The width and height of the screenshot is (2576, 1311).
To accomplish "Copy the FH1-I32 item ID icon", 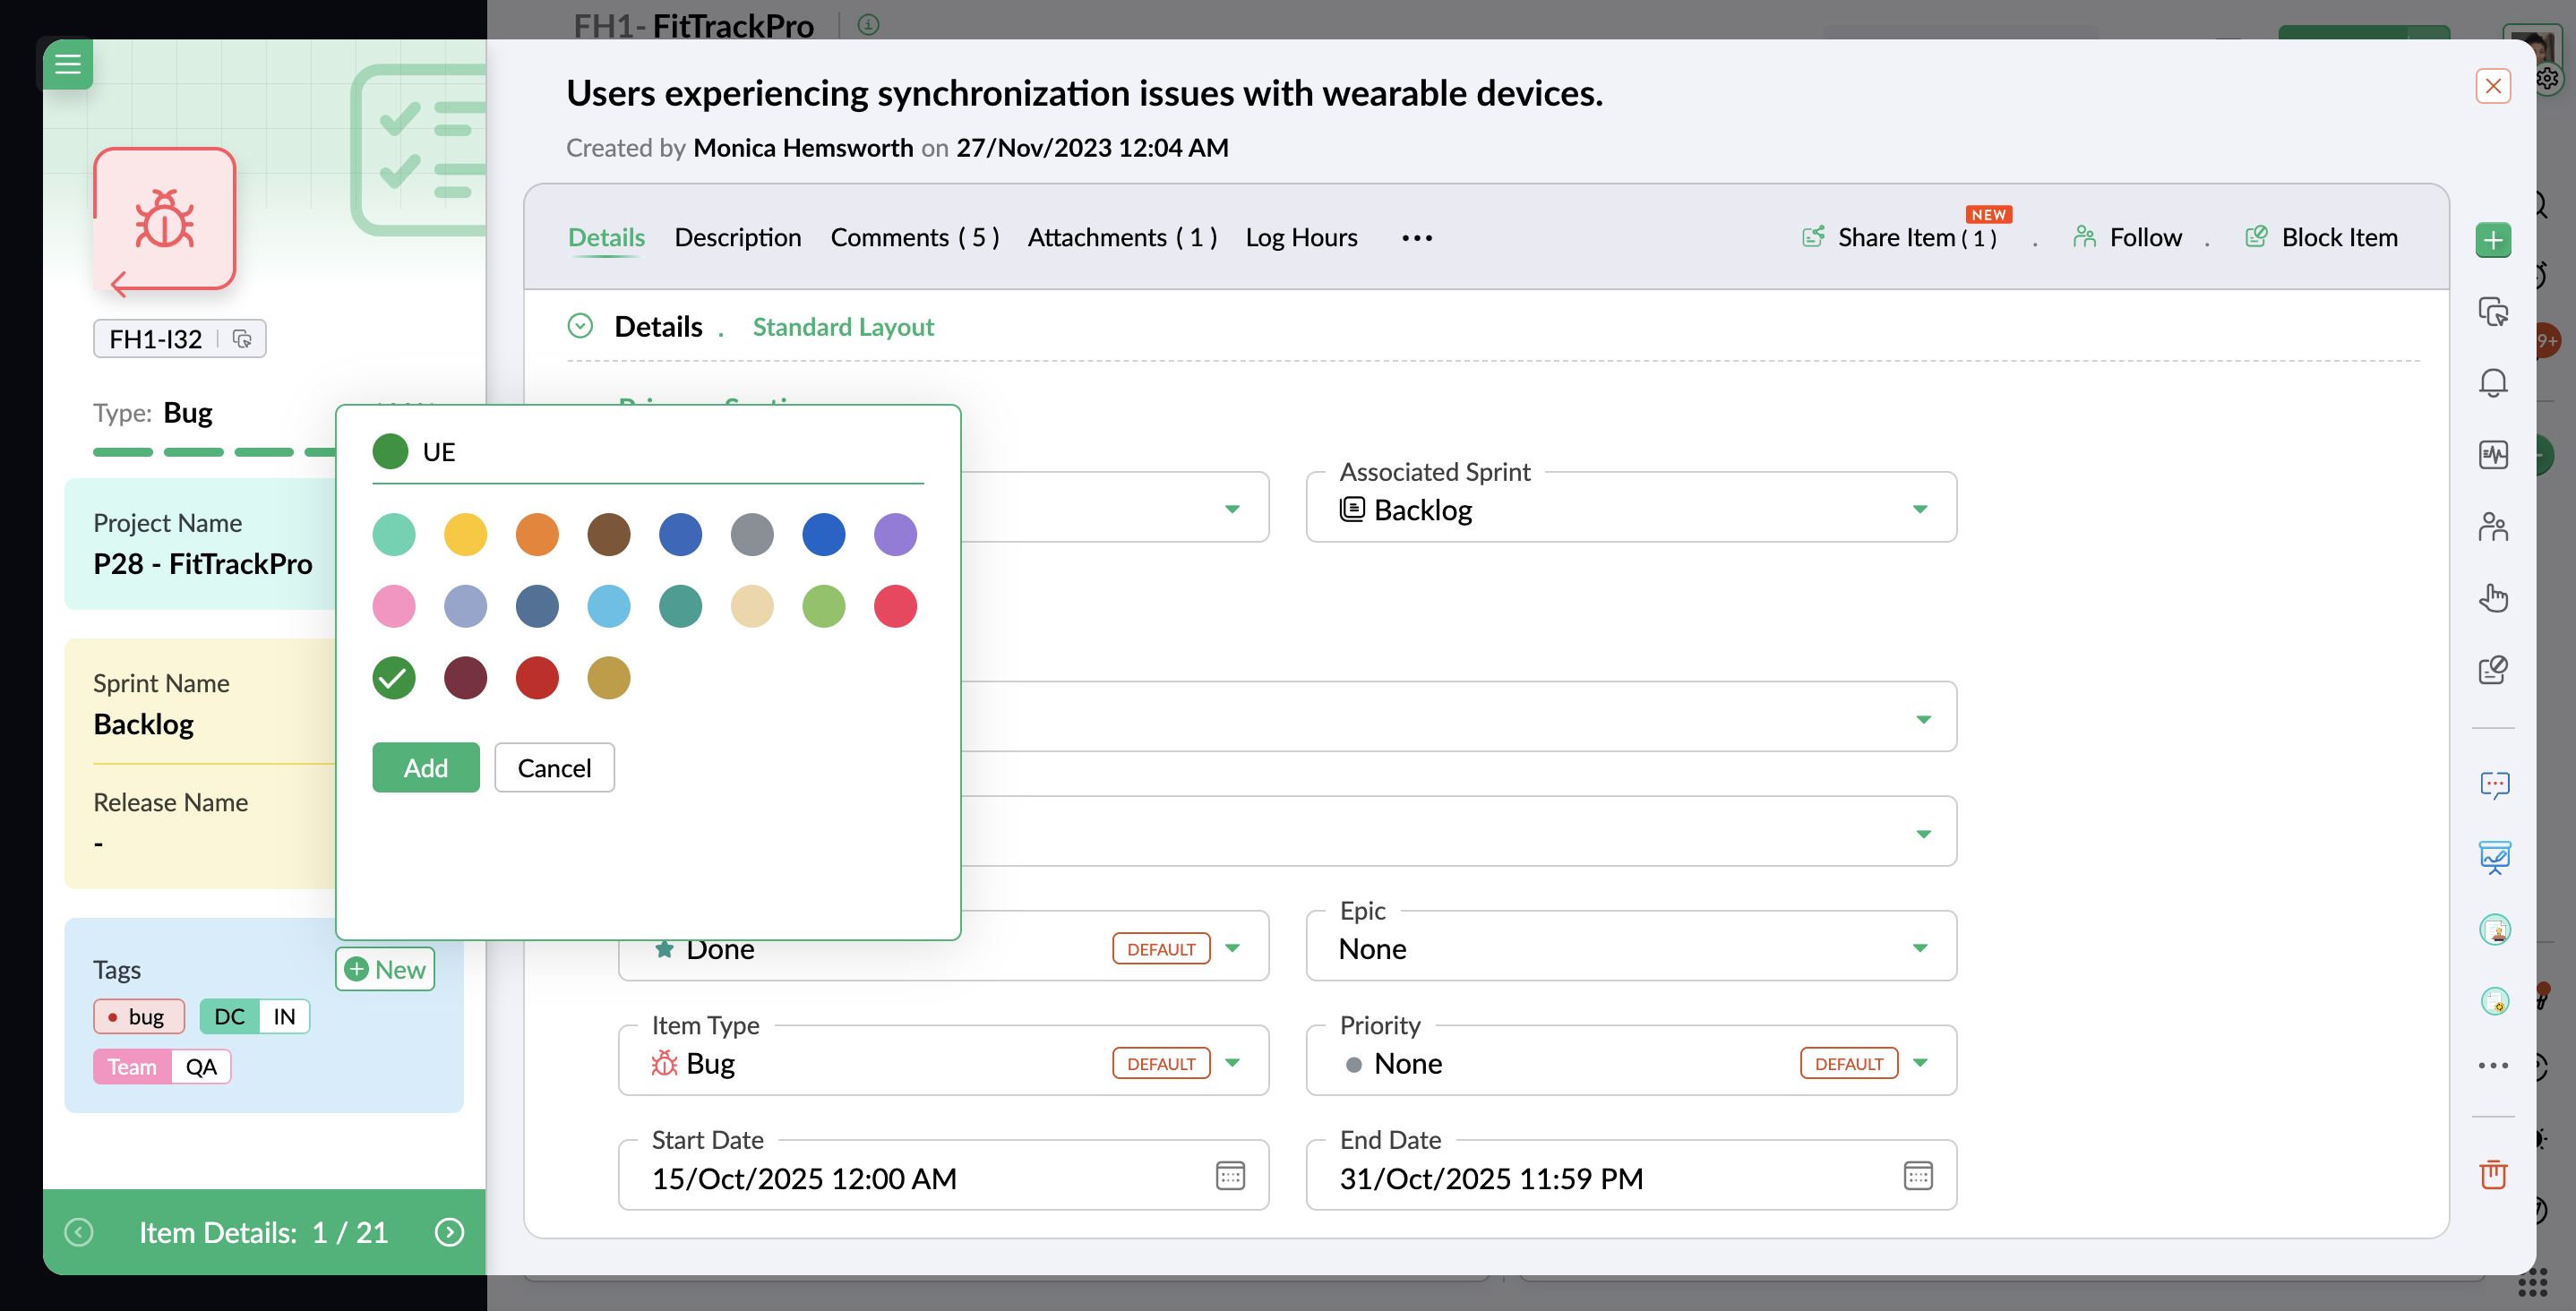I will tap(242, 339).
